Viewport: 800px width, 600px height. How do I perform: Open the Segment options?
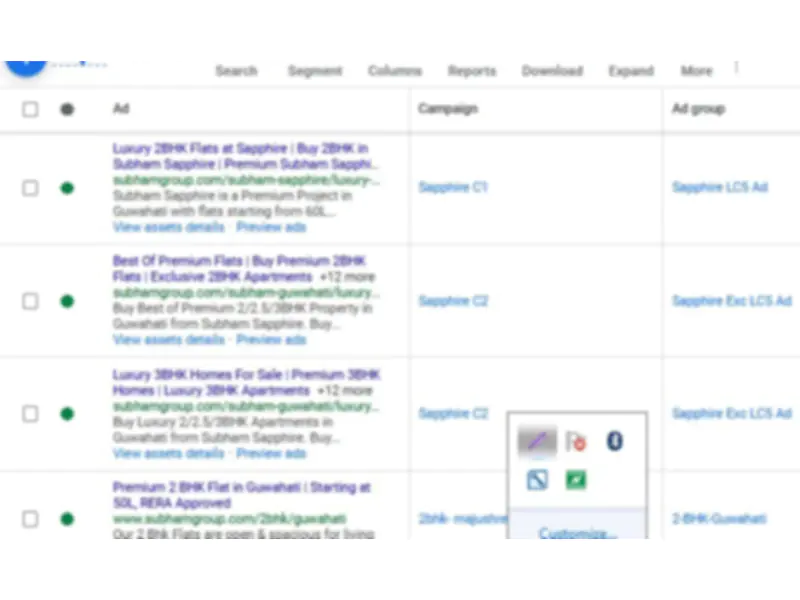[315, 71]
